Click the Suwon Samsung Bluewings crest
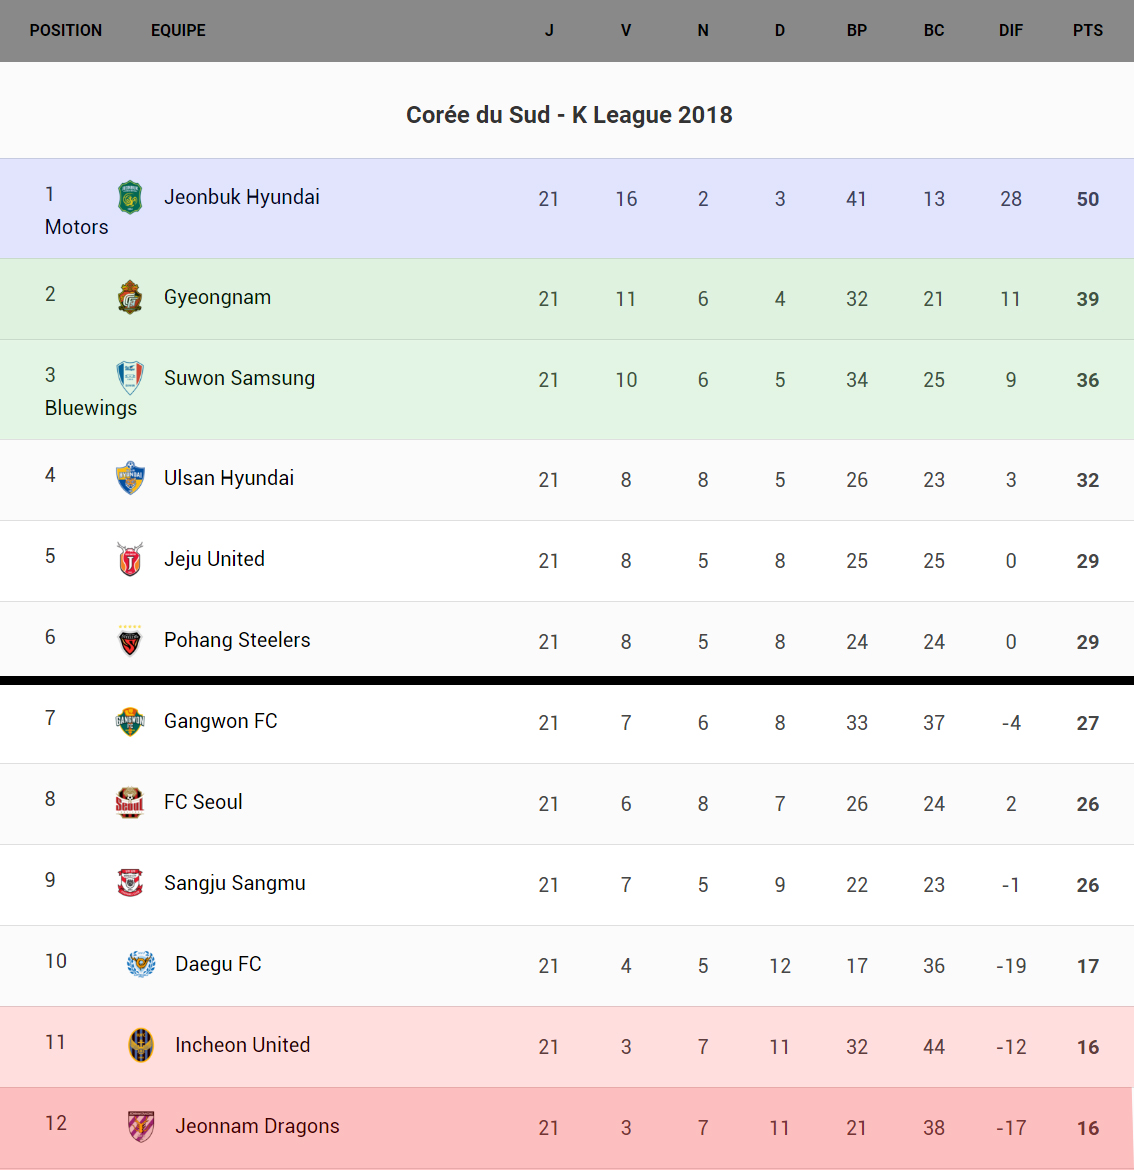 point(130,378)
